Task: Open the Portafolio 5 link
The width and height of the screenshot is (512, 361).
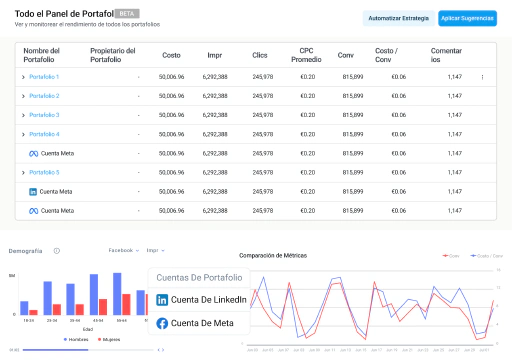Action: coord(44,173)
